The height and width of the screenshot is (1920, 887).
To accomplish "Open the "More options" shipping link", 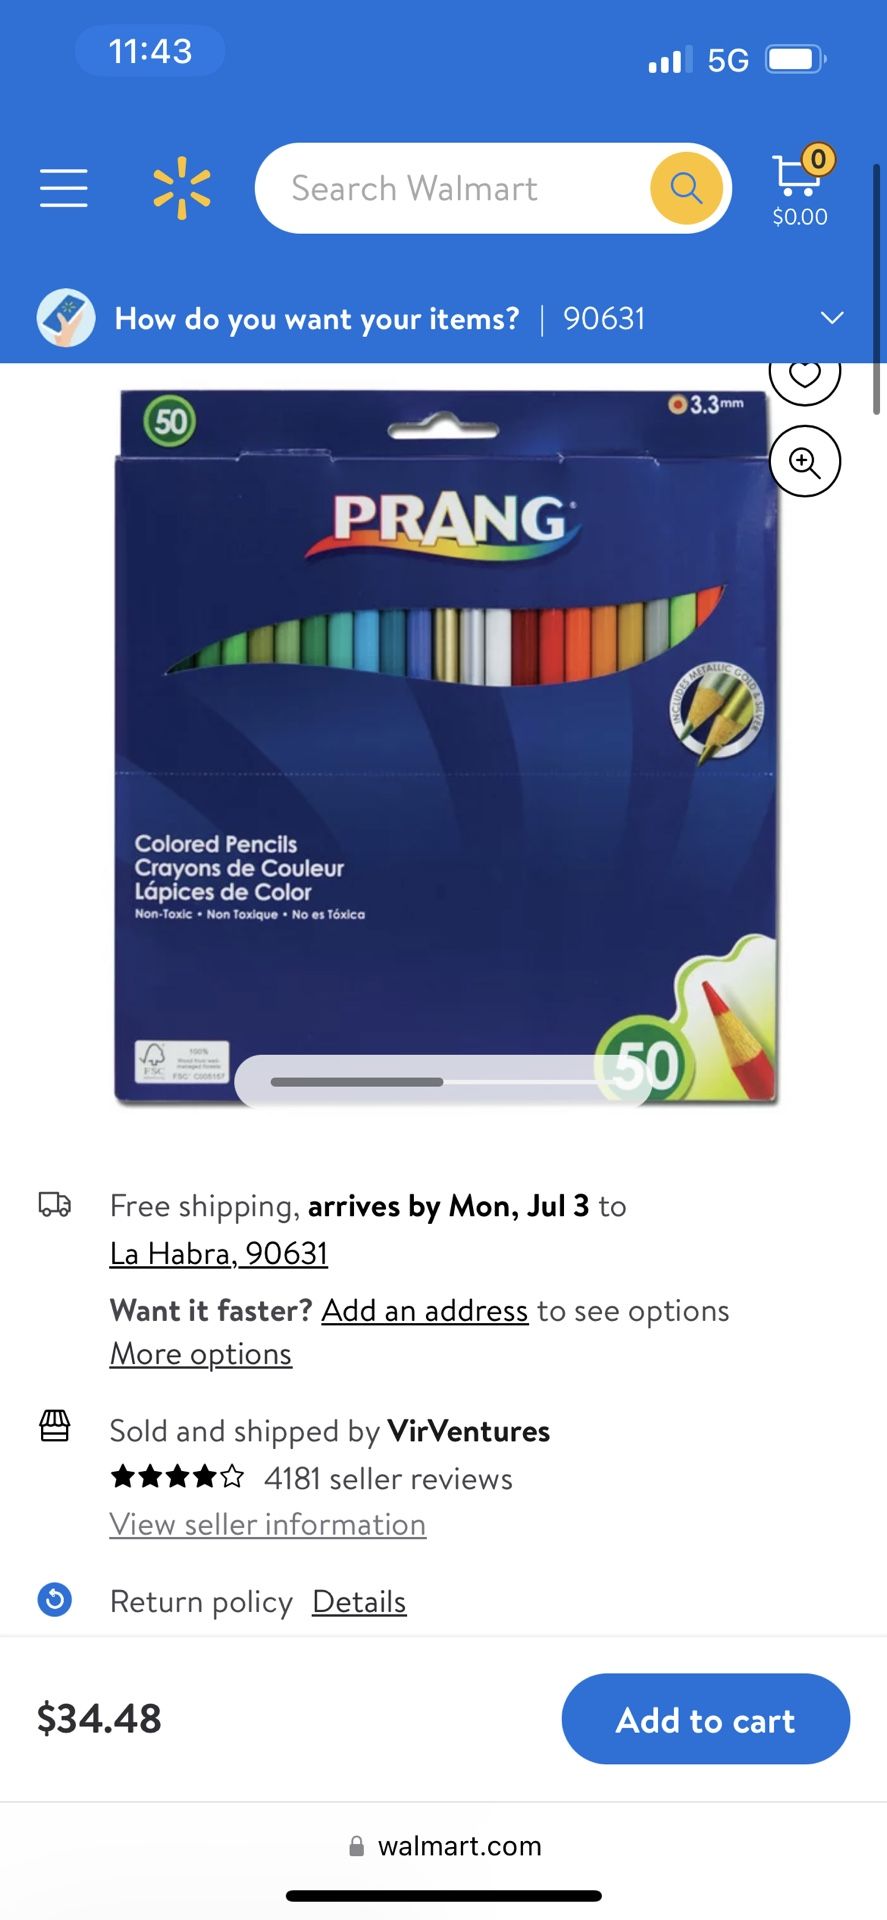I will [201, 1353].
